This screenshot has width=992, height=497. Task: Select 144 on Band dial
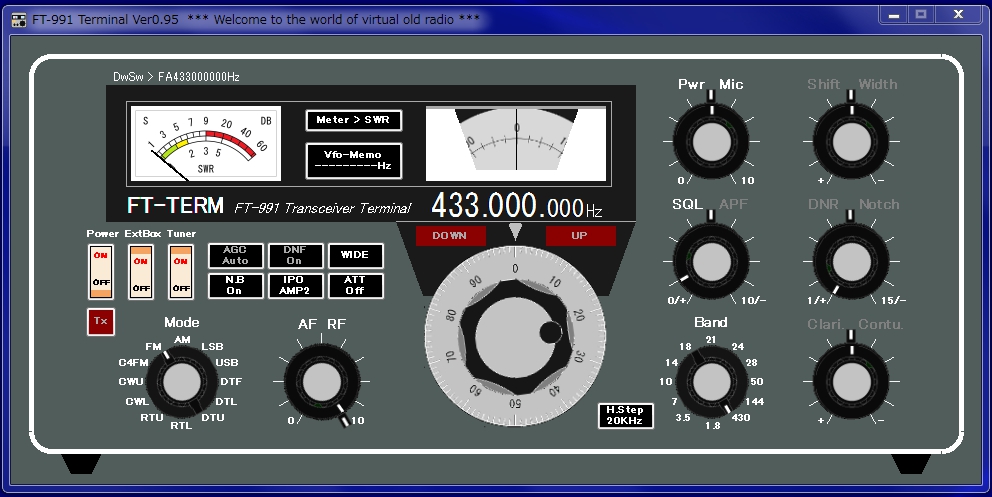(x=755, y=402)
